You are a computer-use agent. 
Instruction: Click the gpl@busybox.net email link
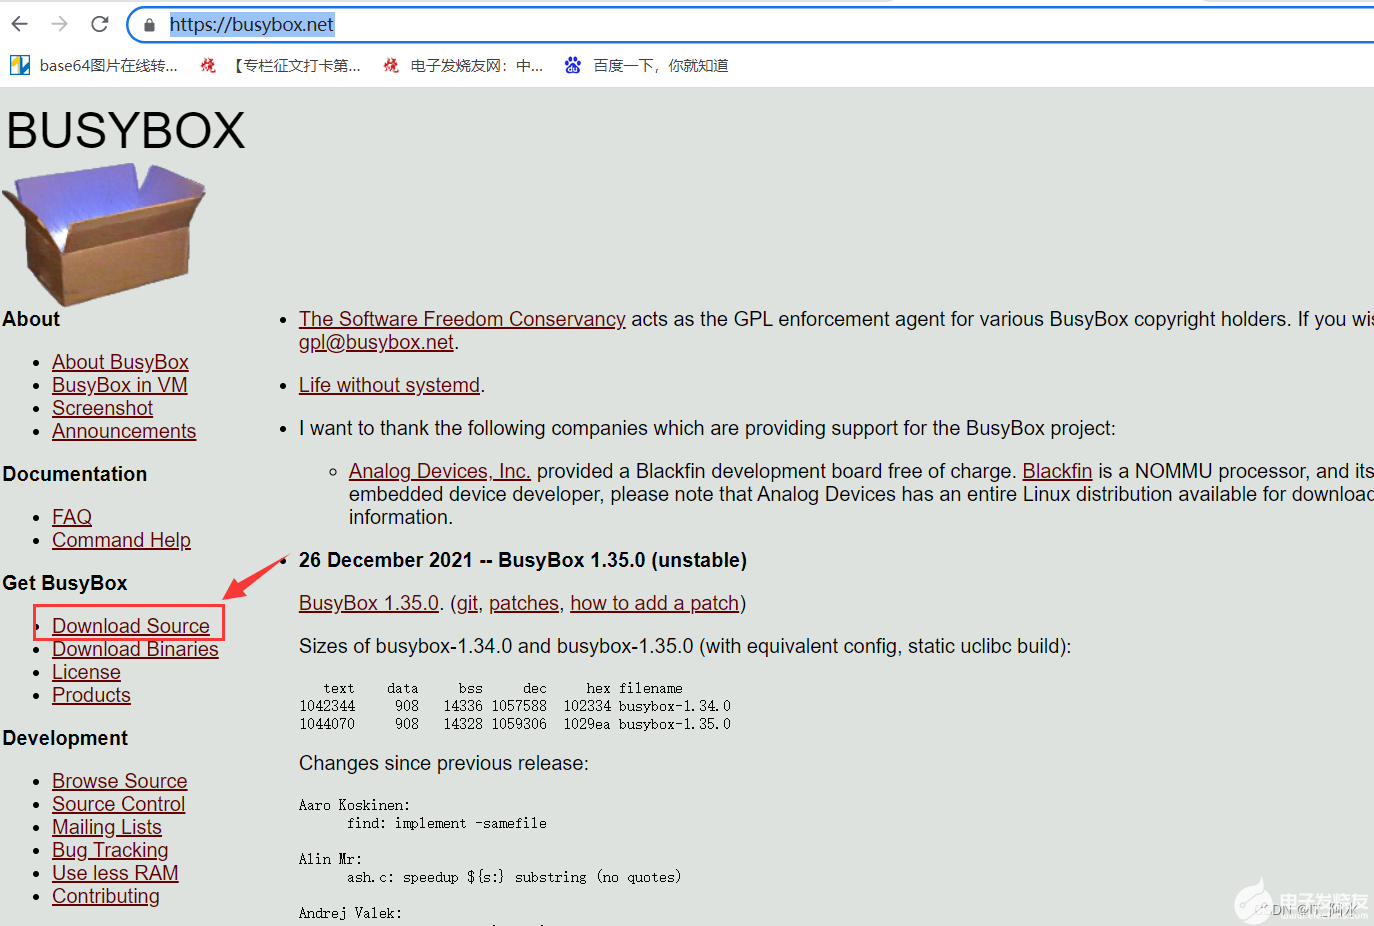pos(376,342)
